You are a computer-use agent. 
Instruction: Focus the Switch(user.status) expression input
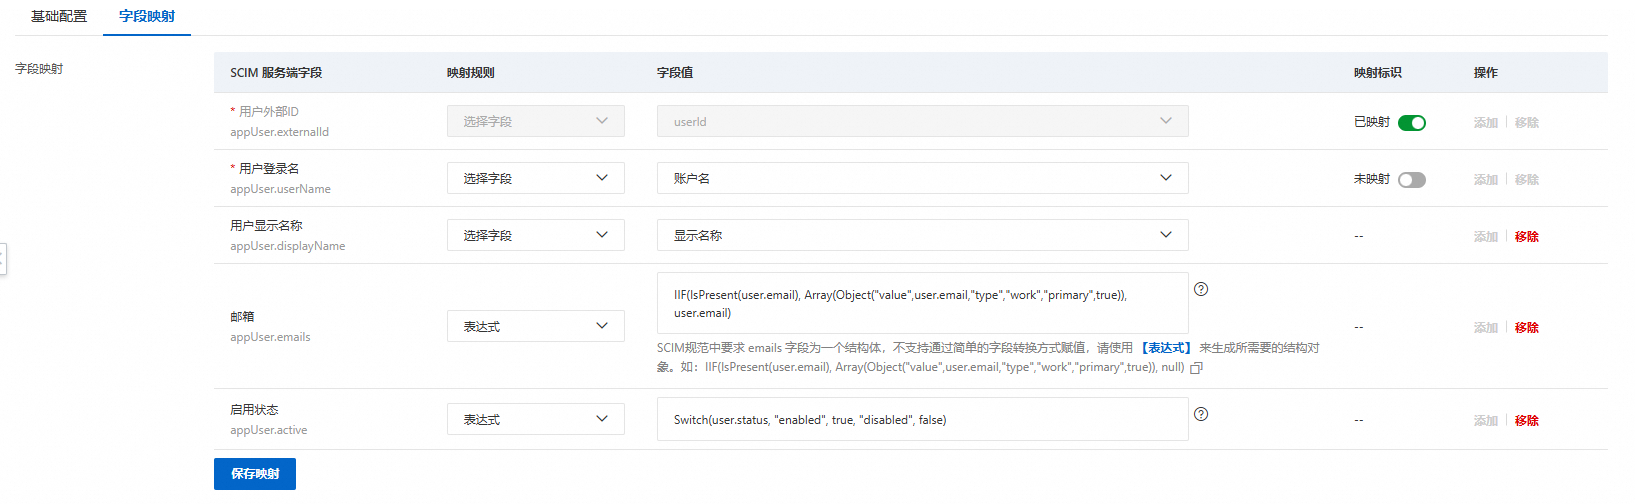(x=923, y=419)
